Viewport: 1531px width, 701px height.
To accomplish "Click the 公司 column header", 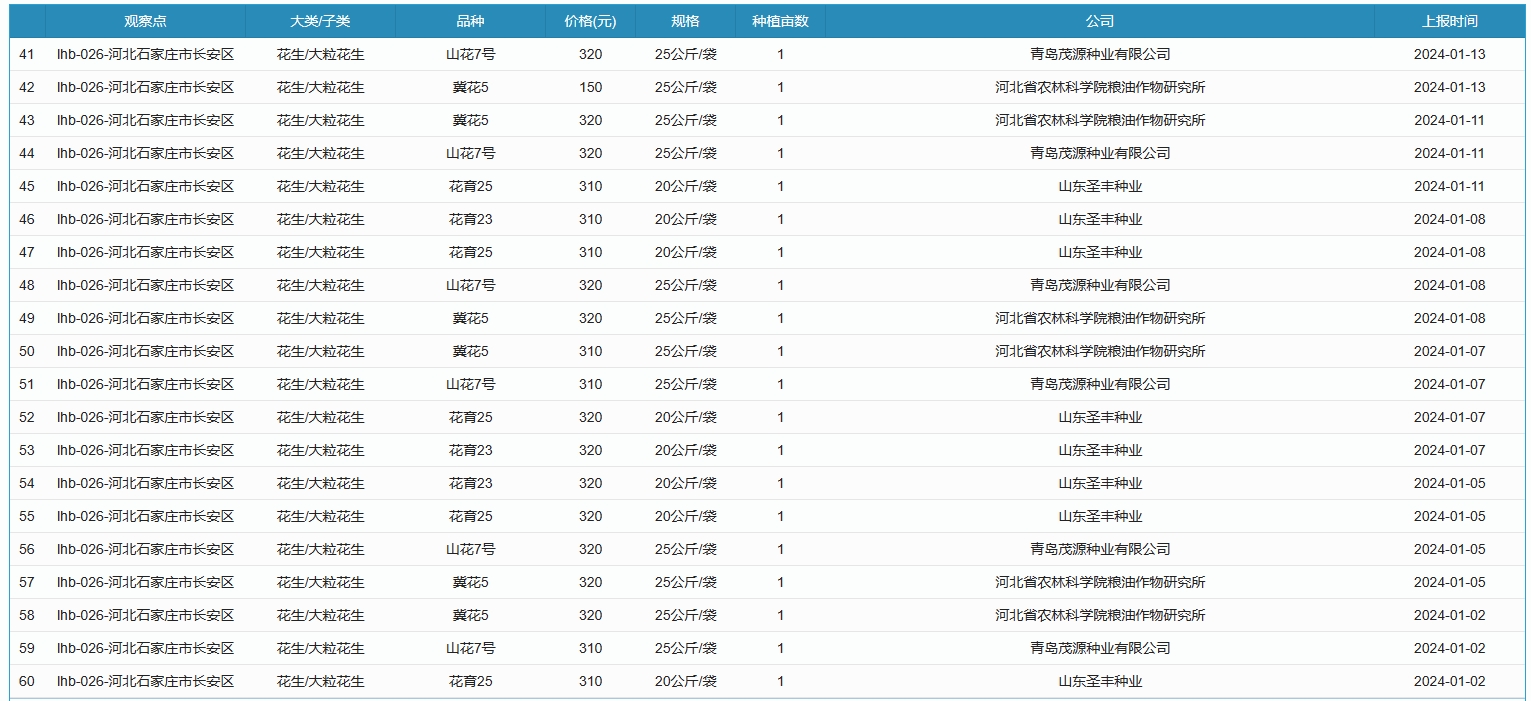I will (x=1100, y=21).
